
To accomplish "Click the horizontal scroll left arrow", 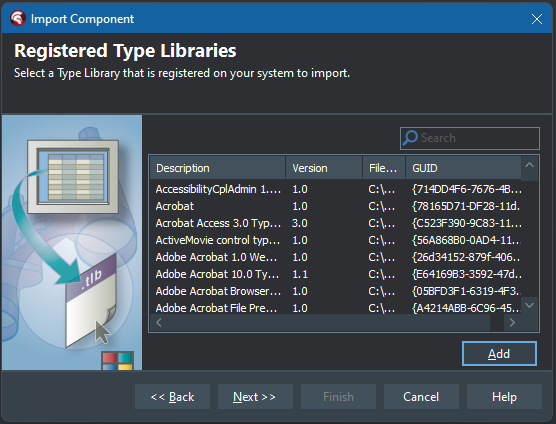I will pos(159,323).
